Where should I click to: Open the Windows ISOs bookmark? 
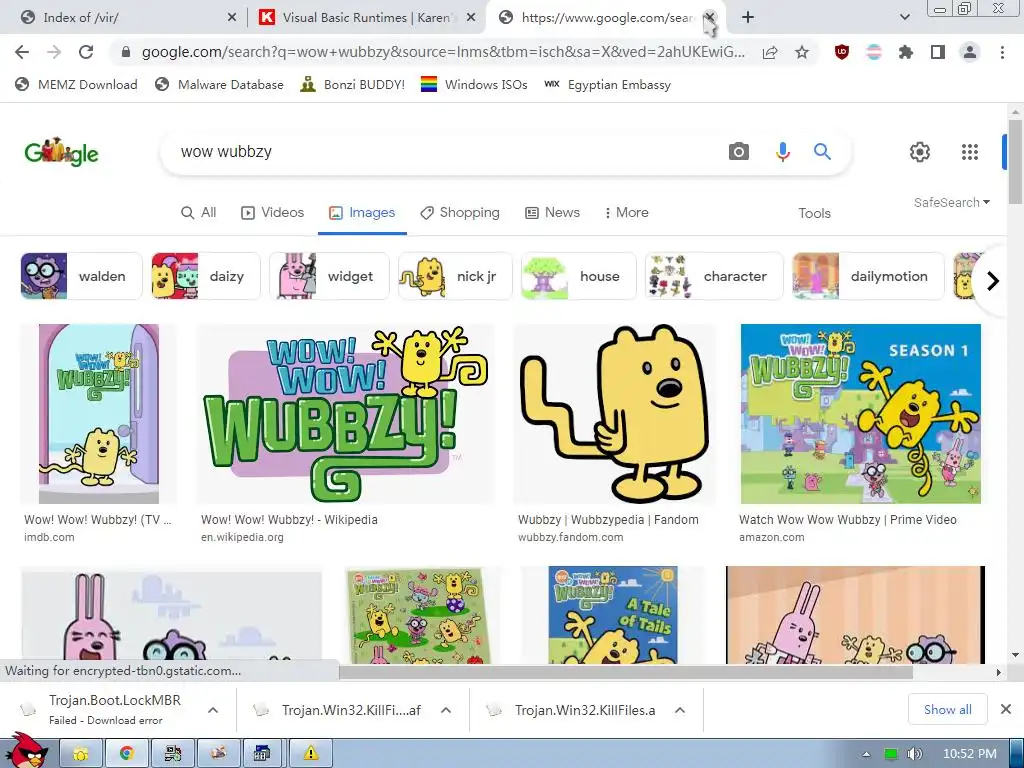click(474, 84)
